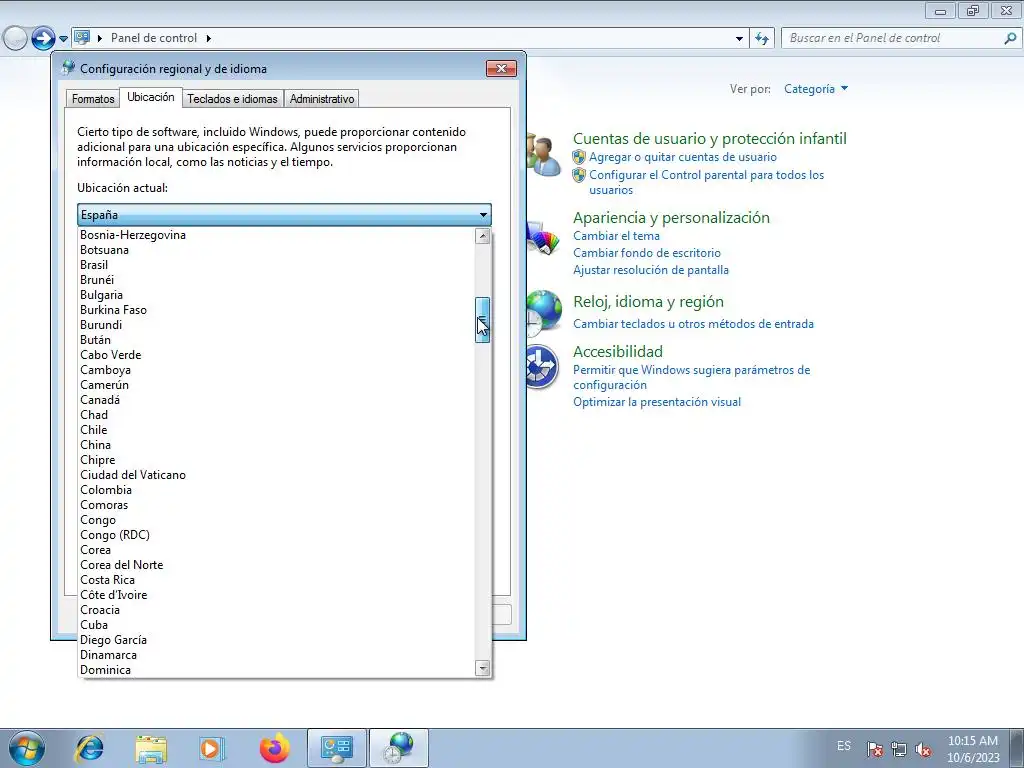Click the scroll-up arrow of country list
The height and width of the screenshot is (768, 1024).
point(483,236)
